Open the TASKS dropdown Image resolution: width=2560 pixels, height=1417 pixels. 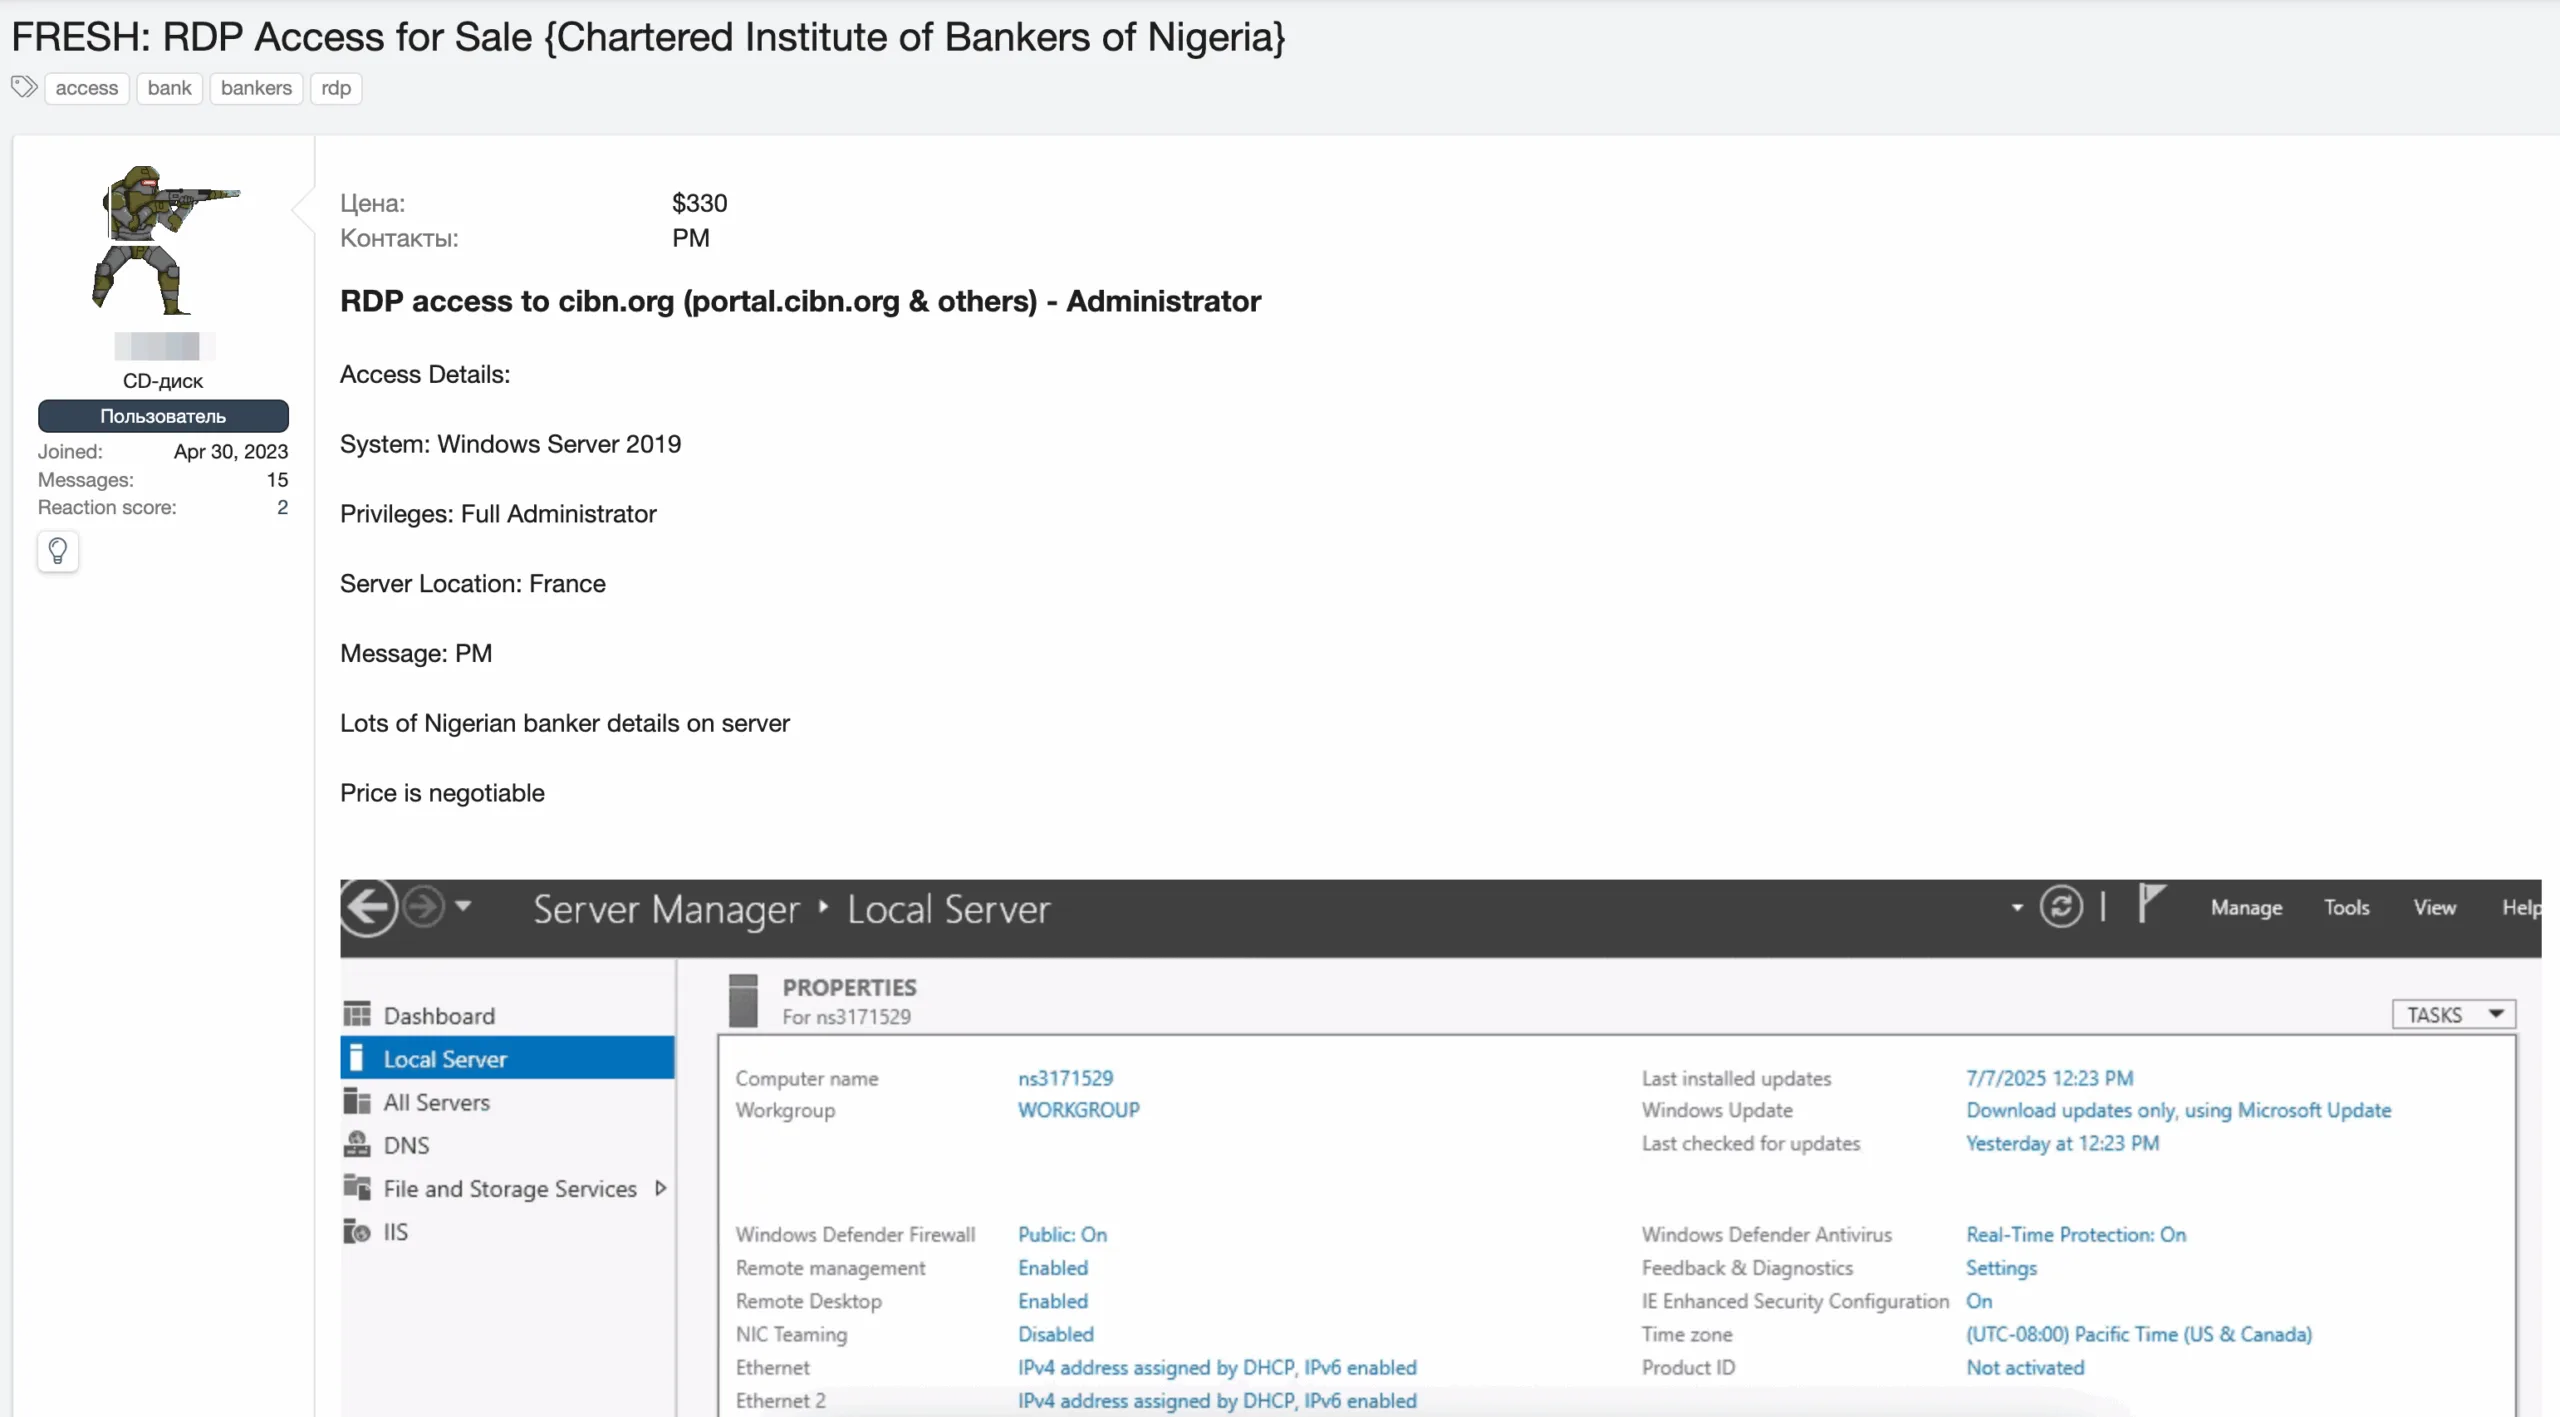point(2453,1014)
